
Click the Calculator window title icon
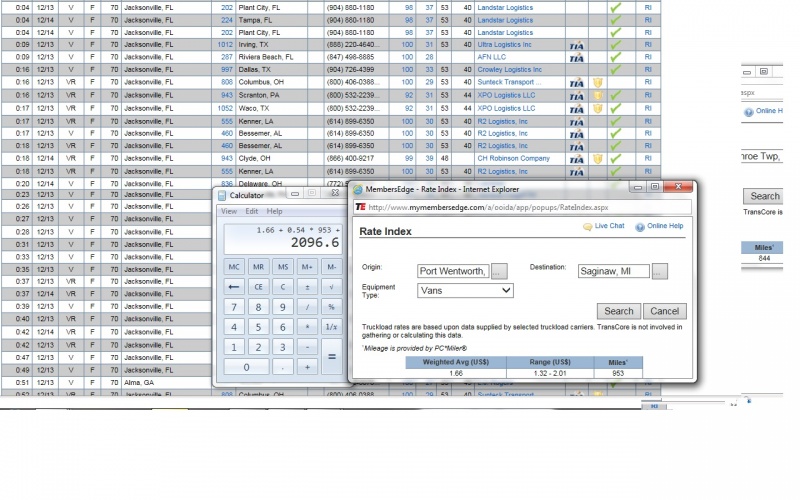[222, 195]
